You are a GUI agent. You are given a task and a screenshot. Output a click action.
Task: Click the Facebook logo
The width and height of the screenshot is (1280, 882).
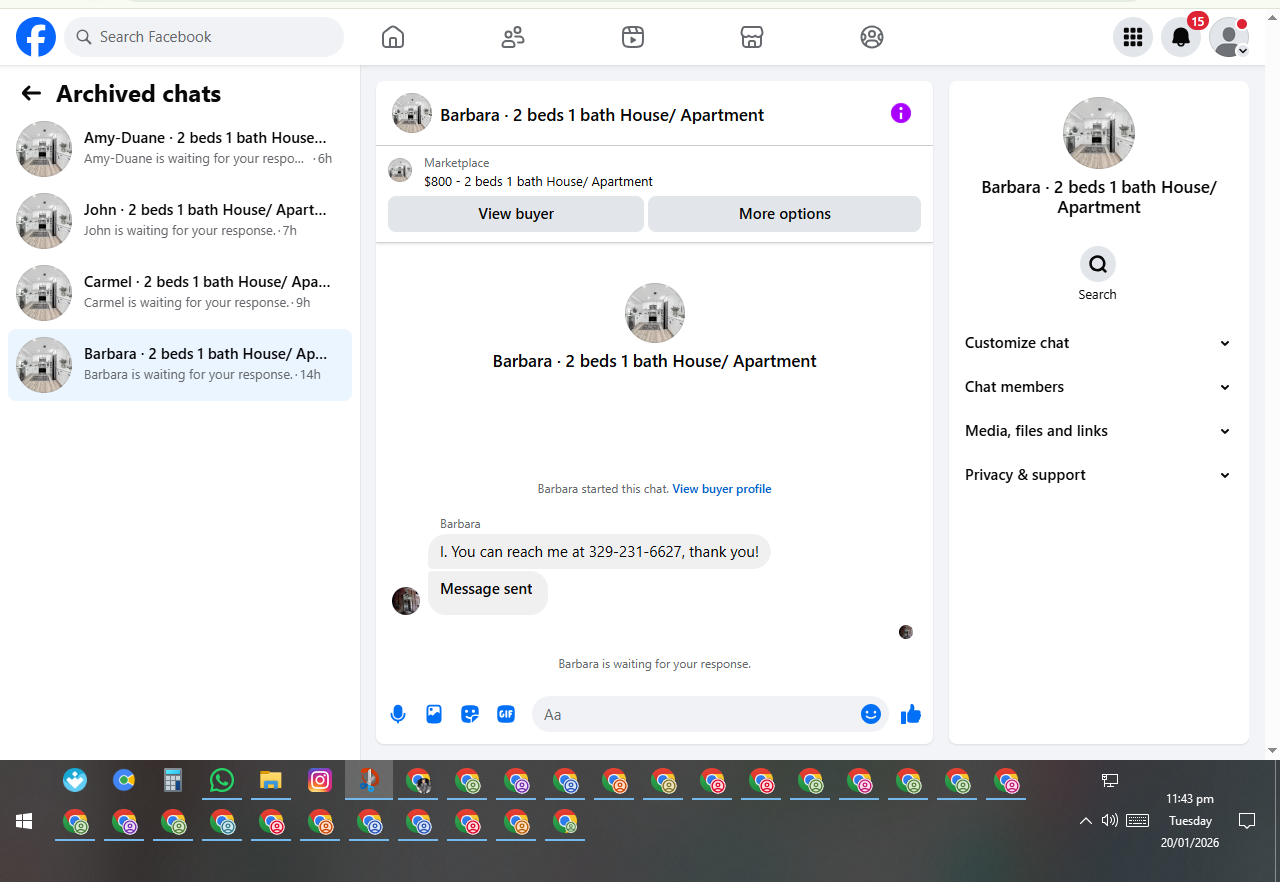point(36,37)
